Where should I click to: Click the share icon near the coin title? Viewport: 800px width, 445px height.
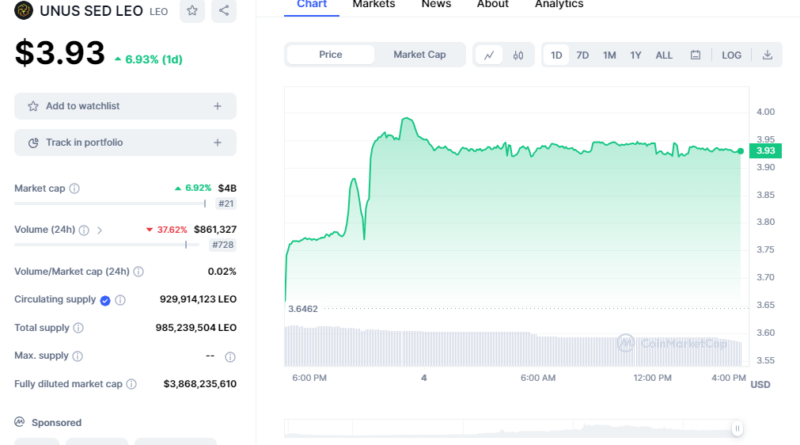tap(223, 11)
